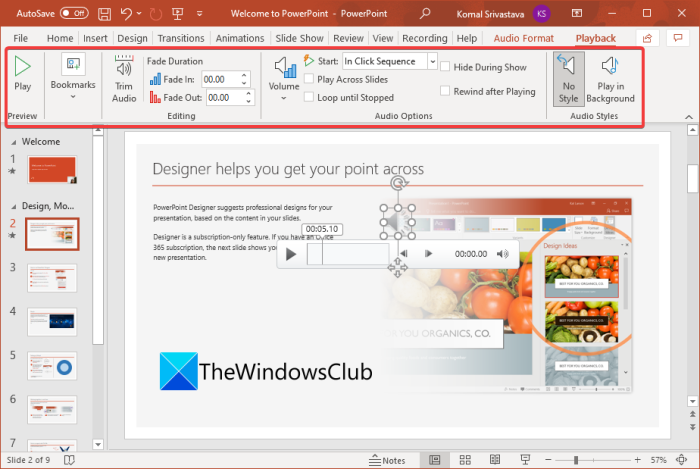
Task: Check Hide During Show option
Action: point(445,67)
